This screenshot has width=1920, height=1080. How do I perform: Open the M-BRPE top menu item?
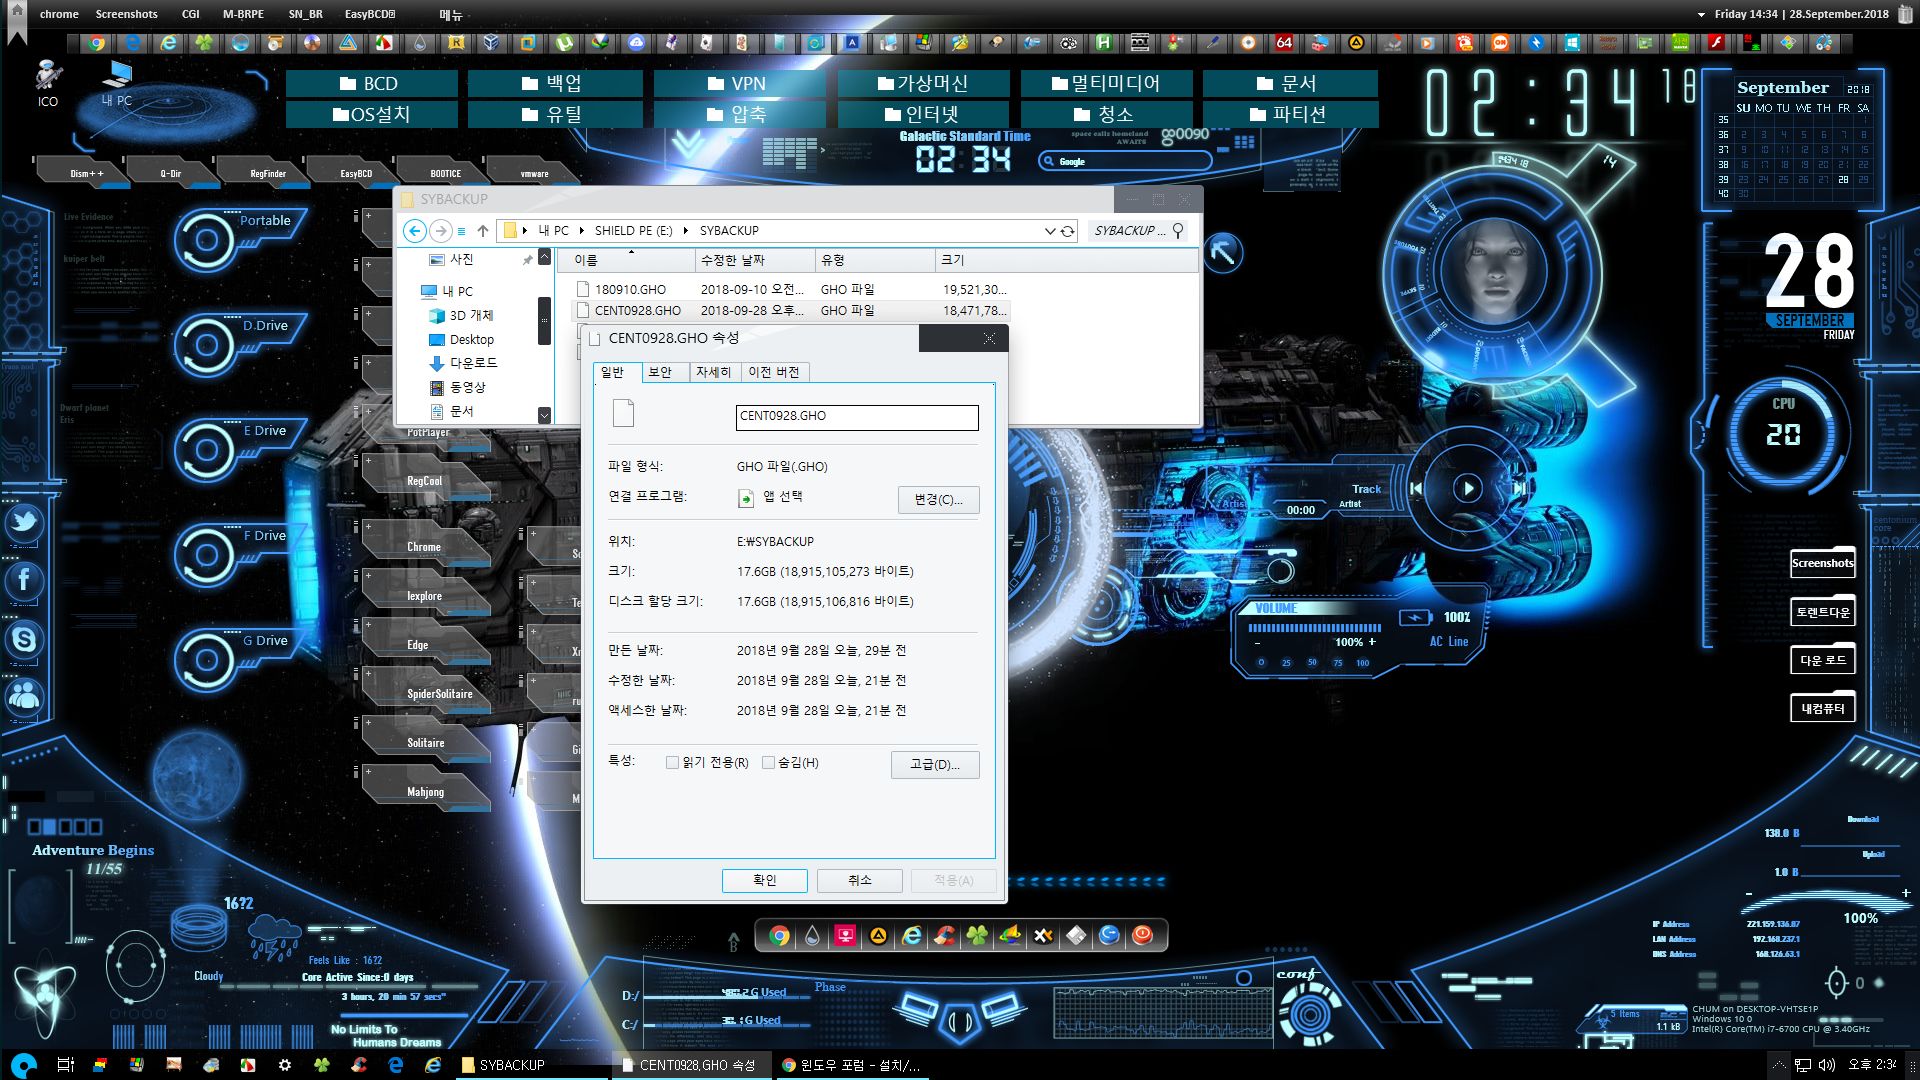pyautogui.click(x=243, y=14)
